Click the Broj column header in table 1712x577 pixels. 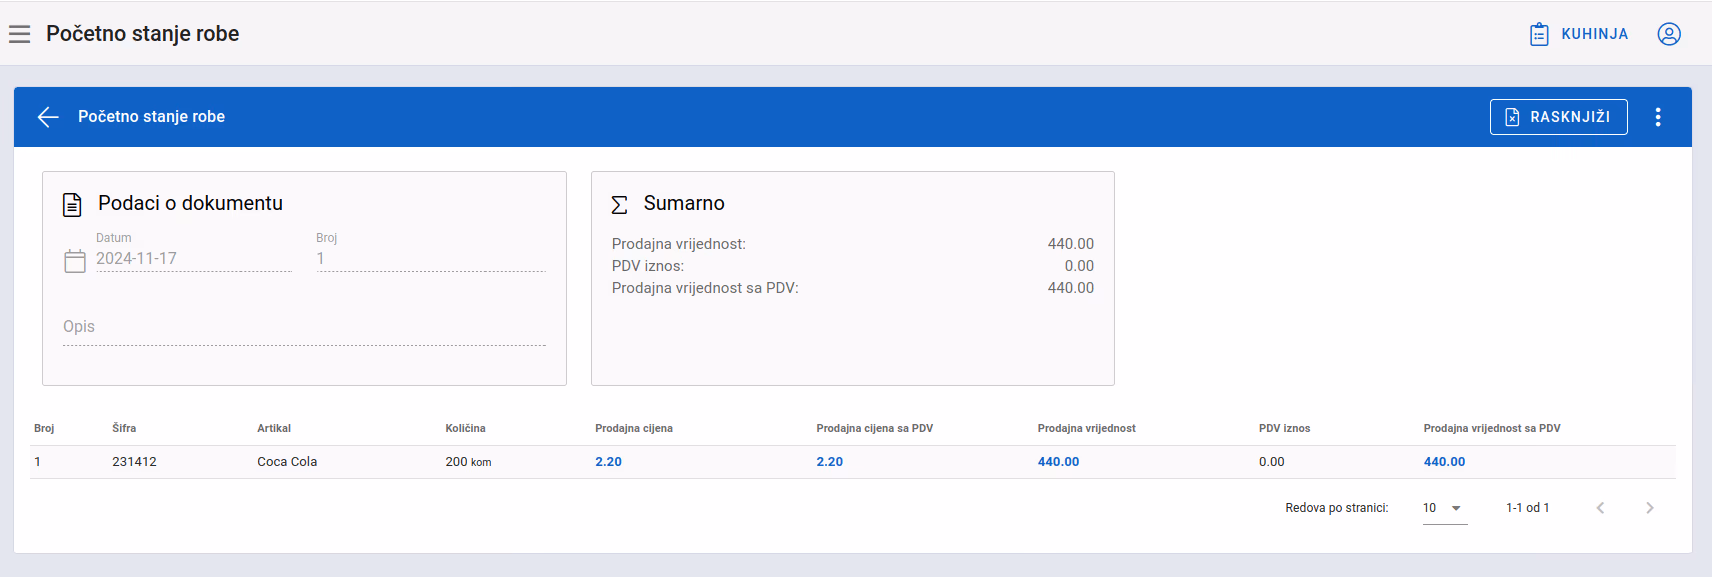[44, 428]
